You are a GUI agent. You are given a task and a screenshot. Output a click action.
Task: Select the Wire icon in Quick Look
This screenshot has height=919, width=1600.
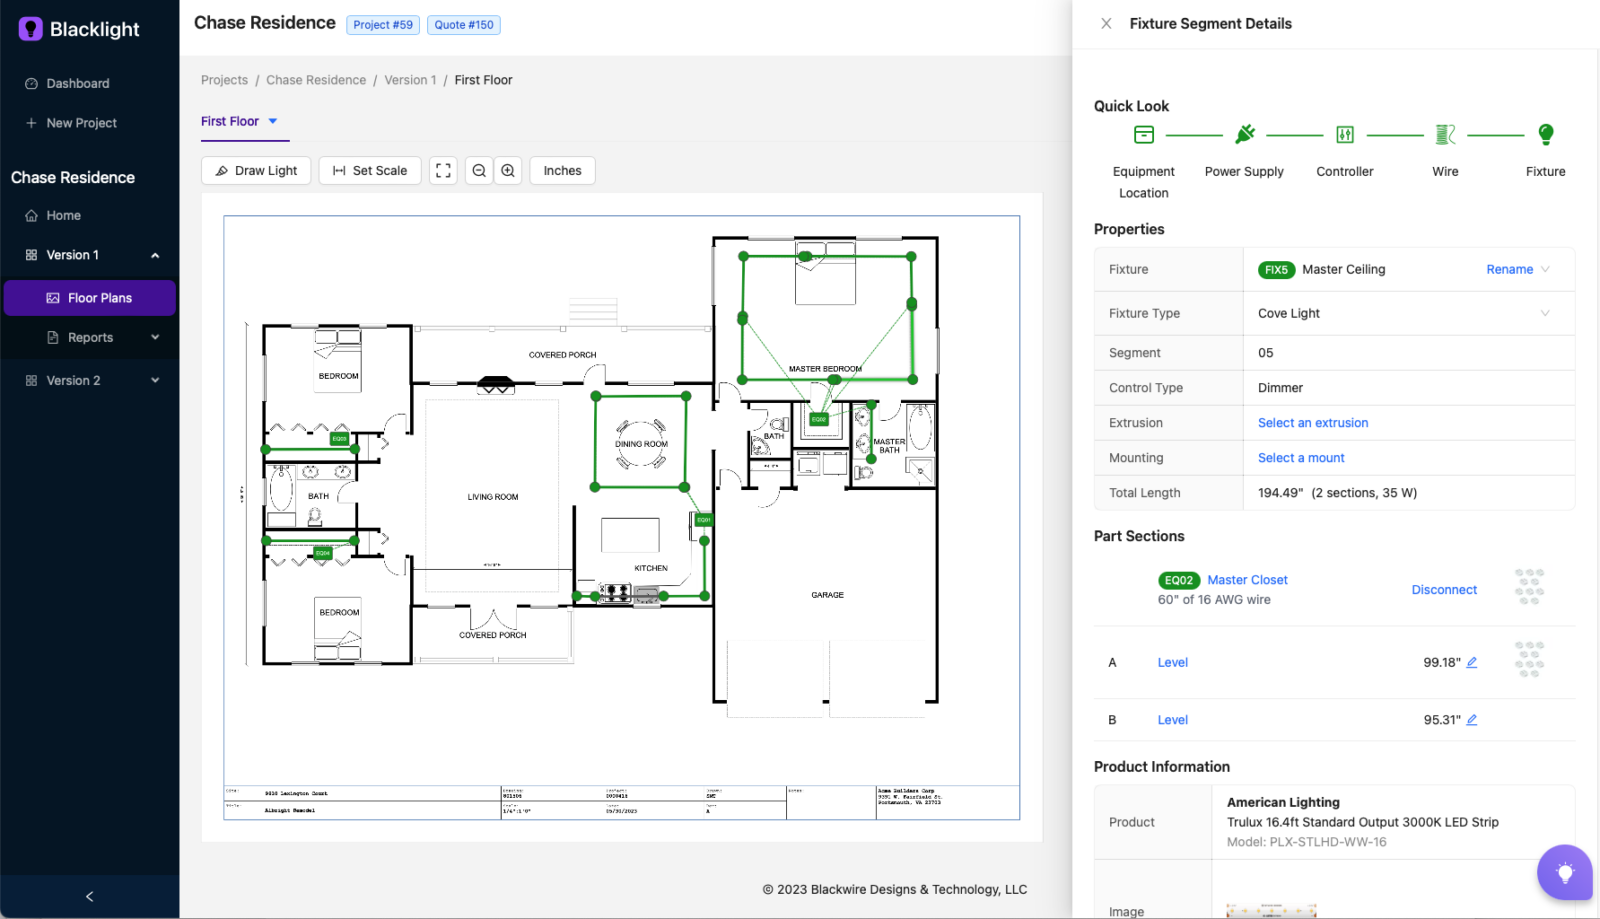tap(1445, 134)
